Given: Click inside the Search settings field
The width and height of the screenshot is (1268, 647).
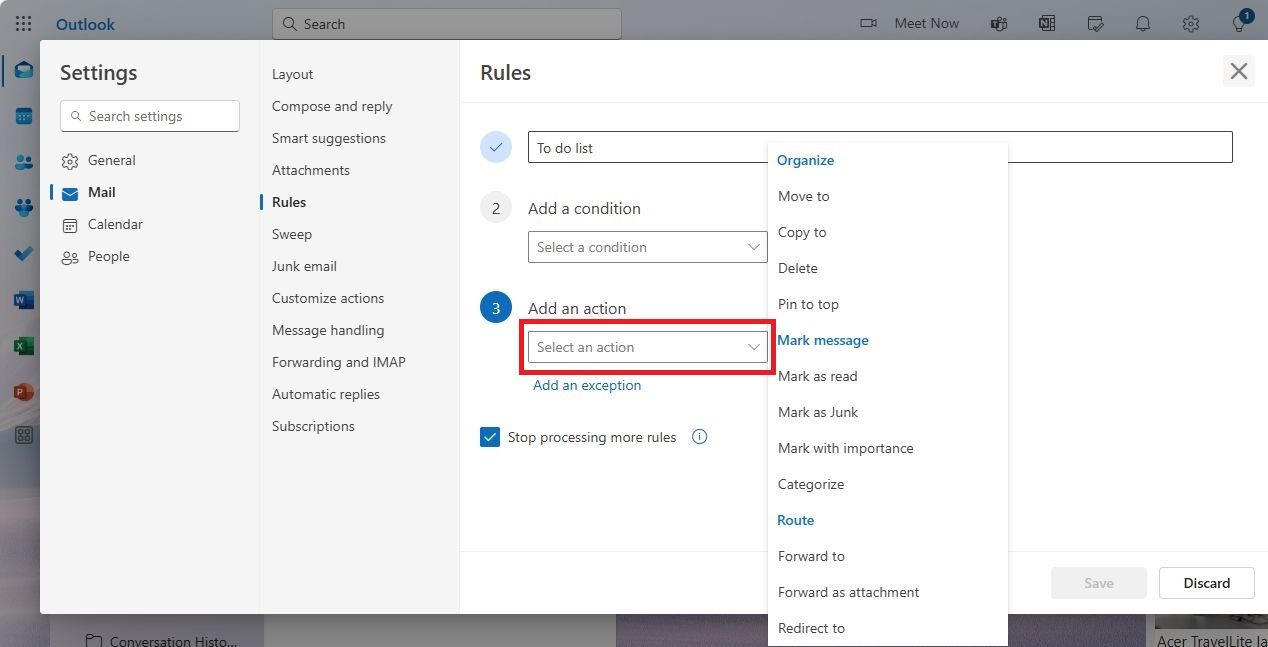Looking at the screenshot, I should coord(149,116).
